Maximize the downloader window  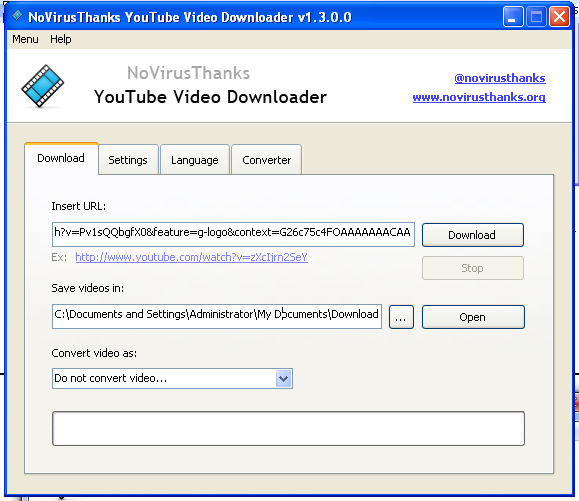(x=536, y=17)
